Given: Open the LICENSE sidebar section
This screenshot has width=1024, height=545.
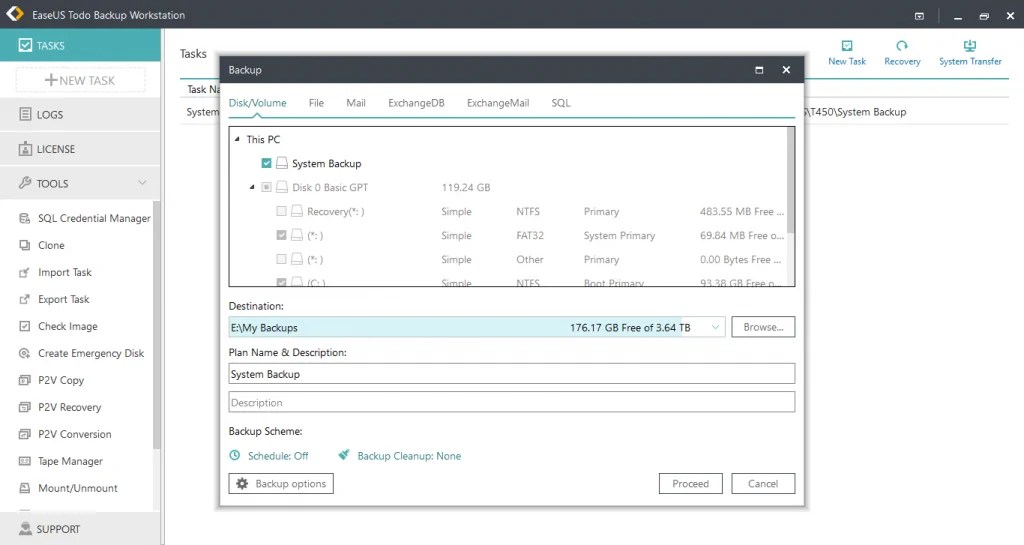Looking at the screenshot, I should 80,149.
